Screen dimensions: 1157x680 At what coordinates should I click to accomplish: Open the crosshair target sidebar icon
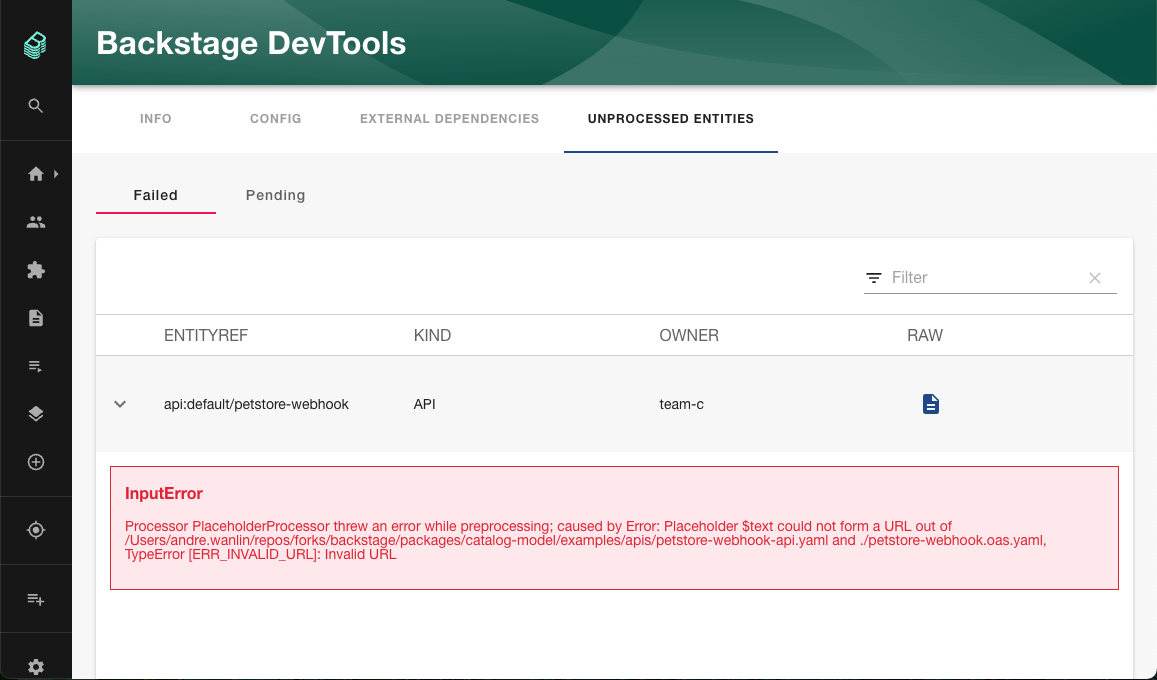[35, 530]
